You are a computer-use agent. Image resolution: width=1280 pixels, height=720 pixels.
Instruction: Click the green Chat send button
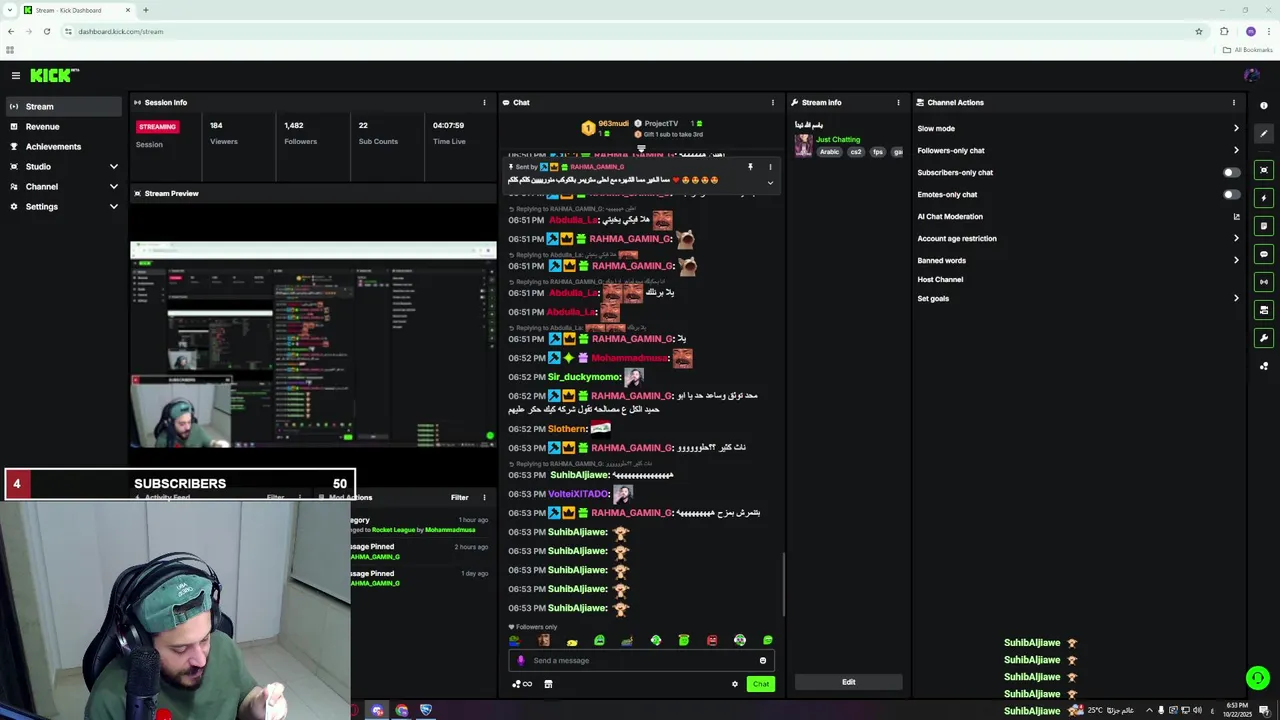[761, 684]
